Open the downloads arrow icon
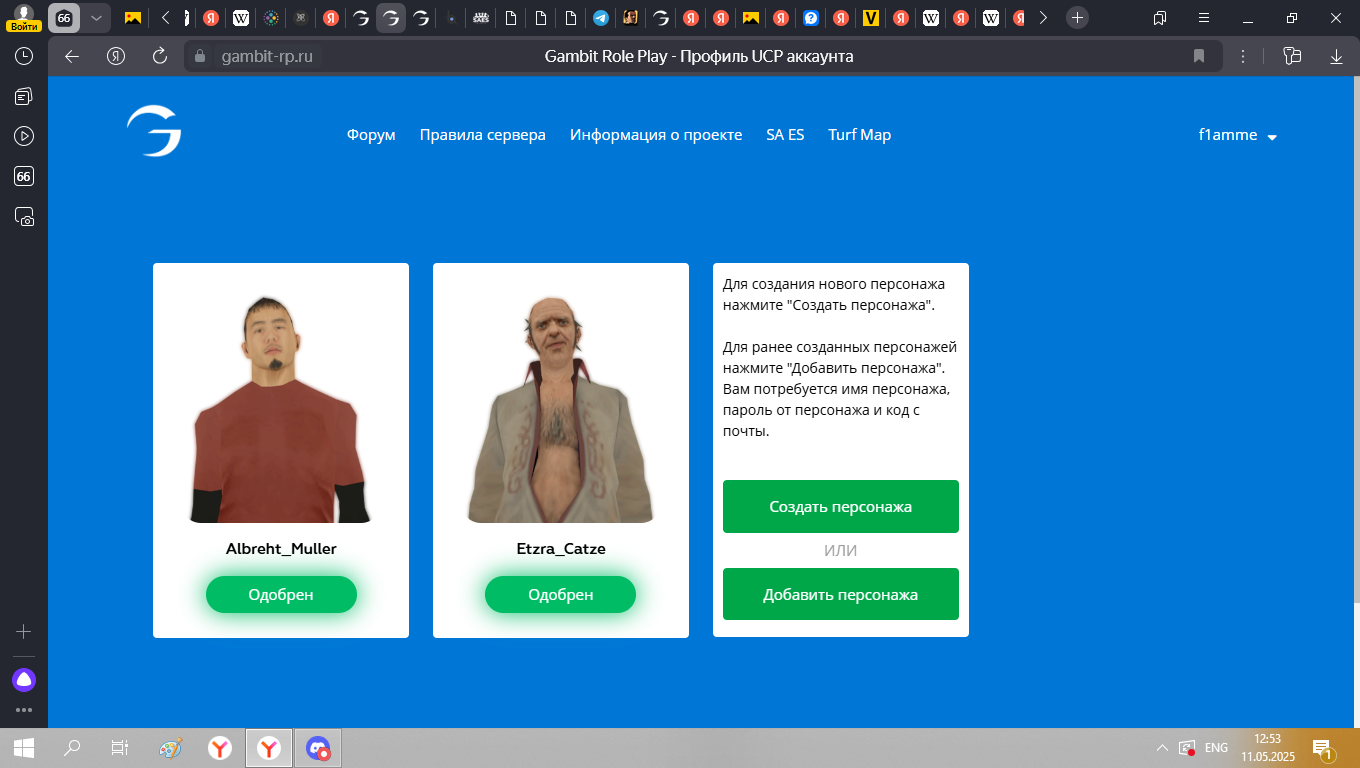1360x768 pixels. tap(1336, 56)
